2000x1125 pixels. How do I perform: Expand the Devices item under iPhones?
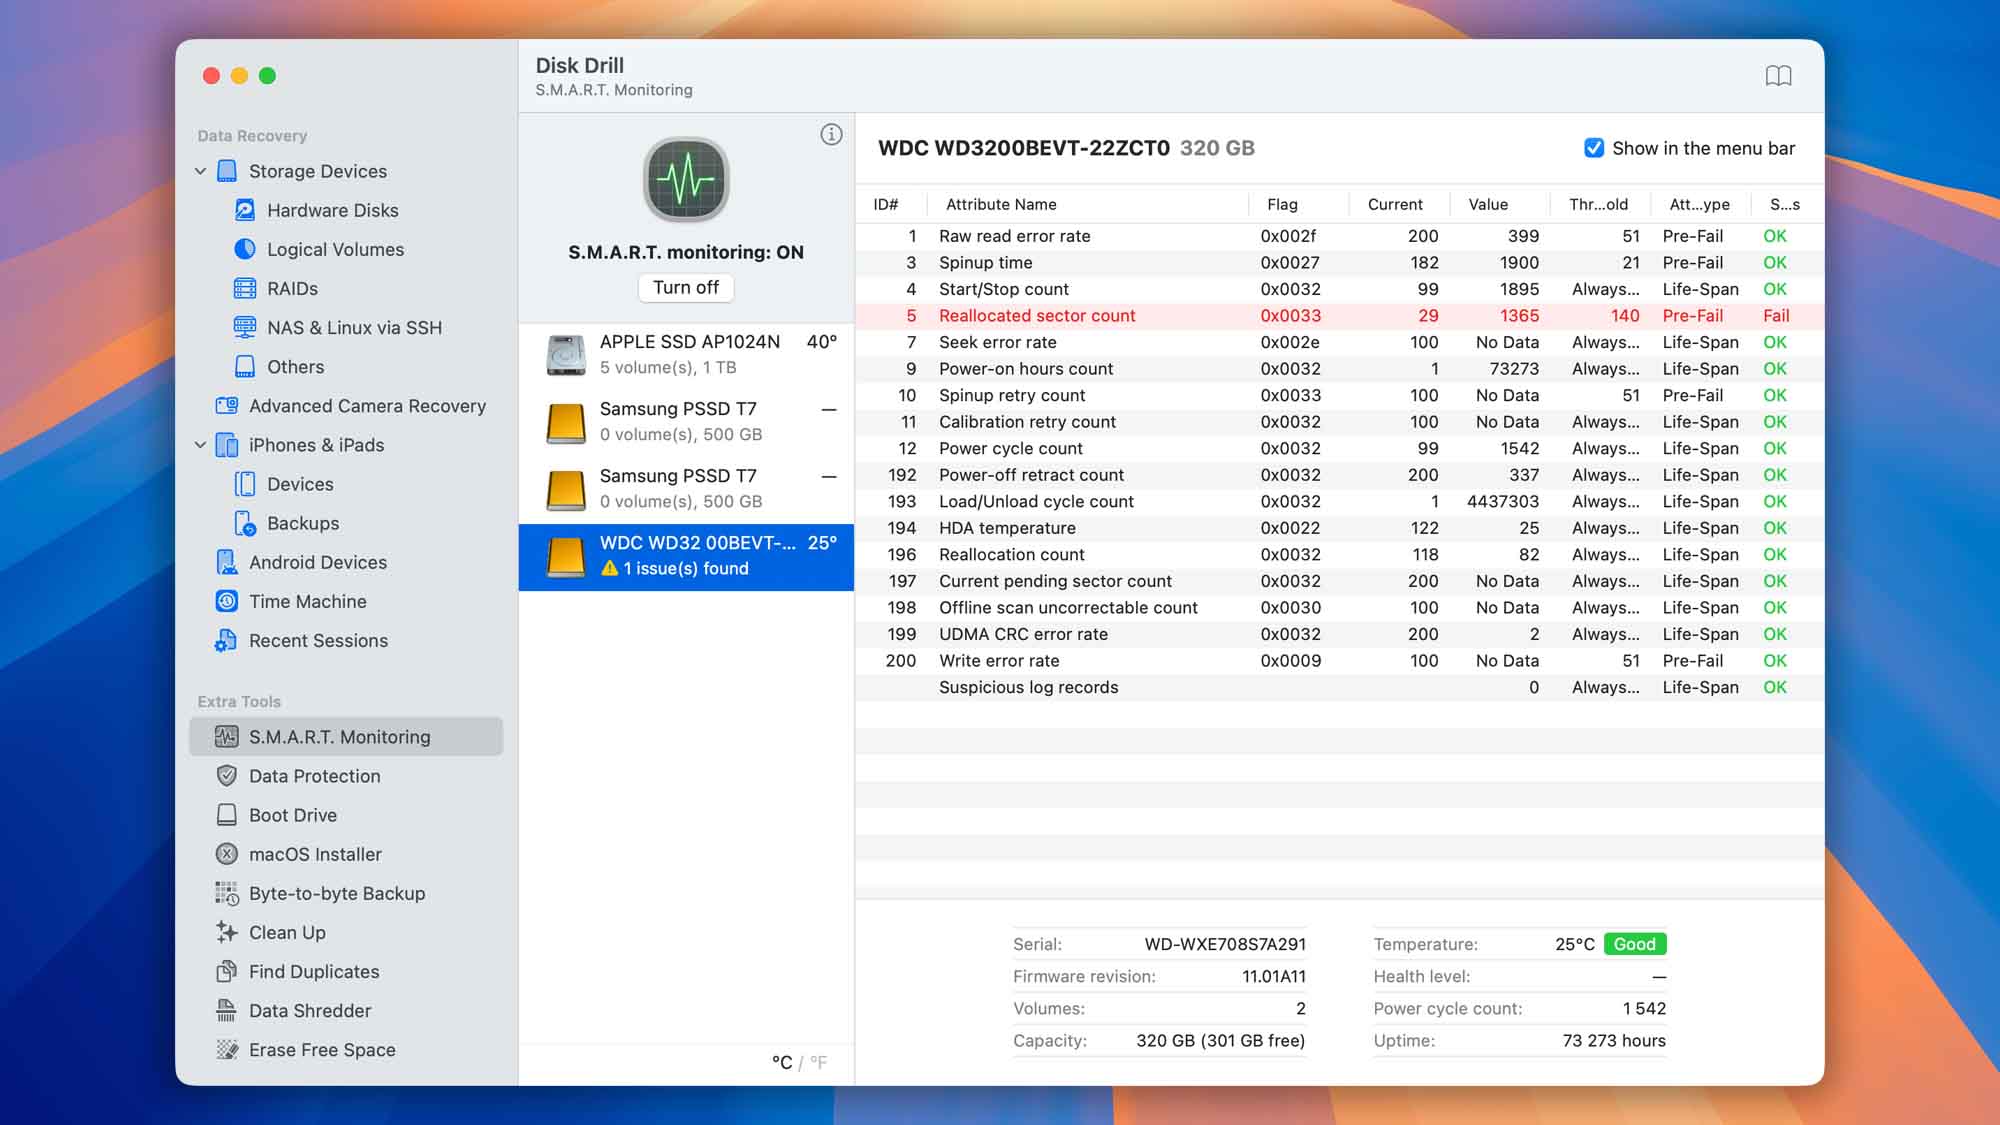click(x=246, y=484)
